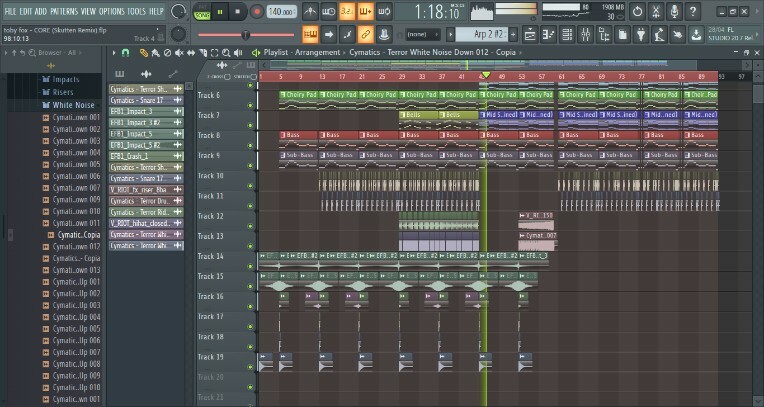
Task: Click the undo history circular arrow icon
Action: (x=637, y=12)
